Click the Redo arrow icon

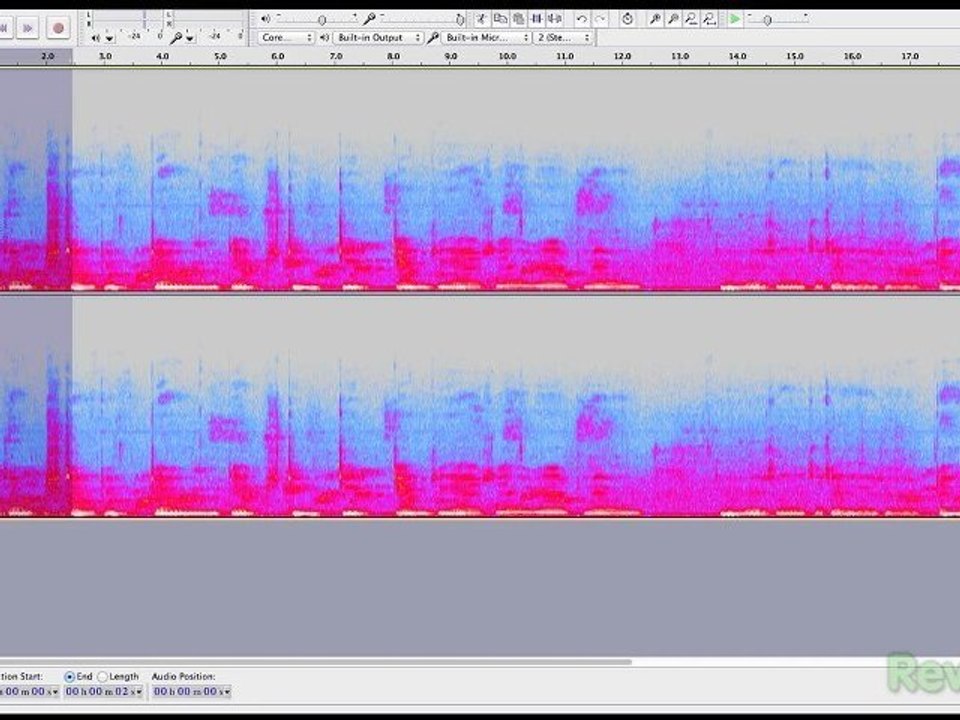601,19
